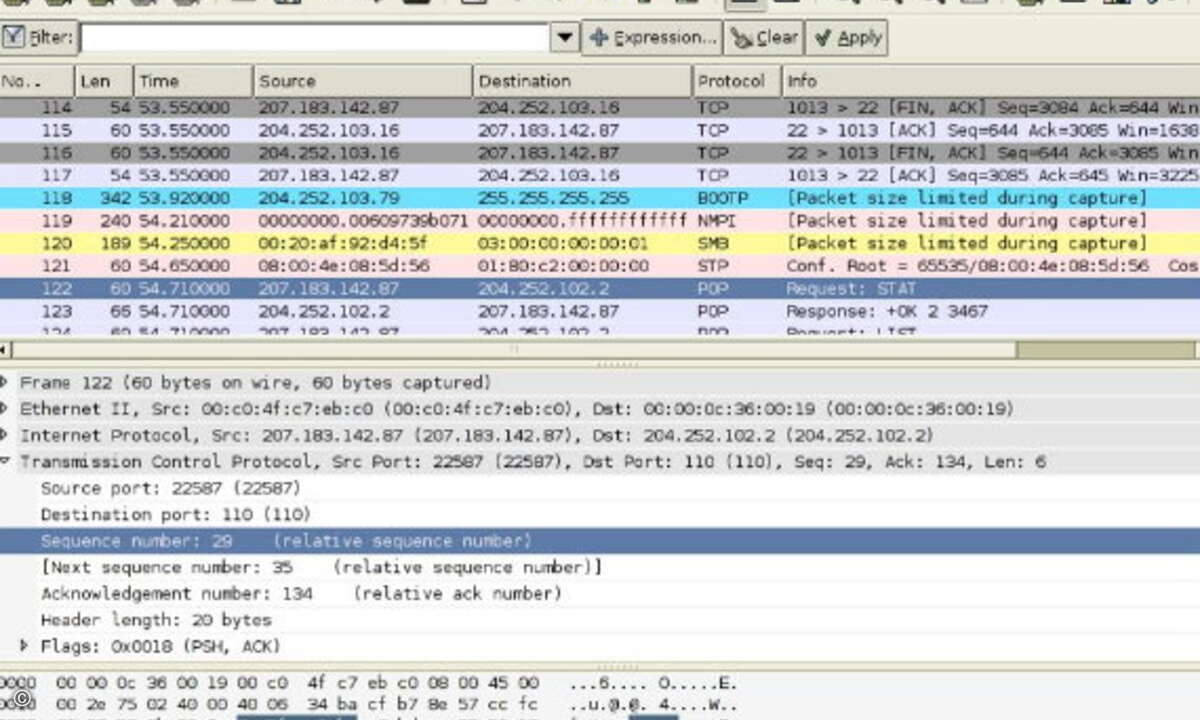Select the Transmission Control Protocol row

click(x=600, y=462)
